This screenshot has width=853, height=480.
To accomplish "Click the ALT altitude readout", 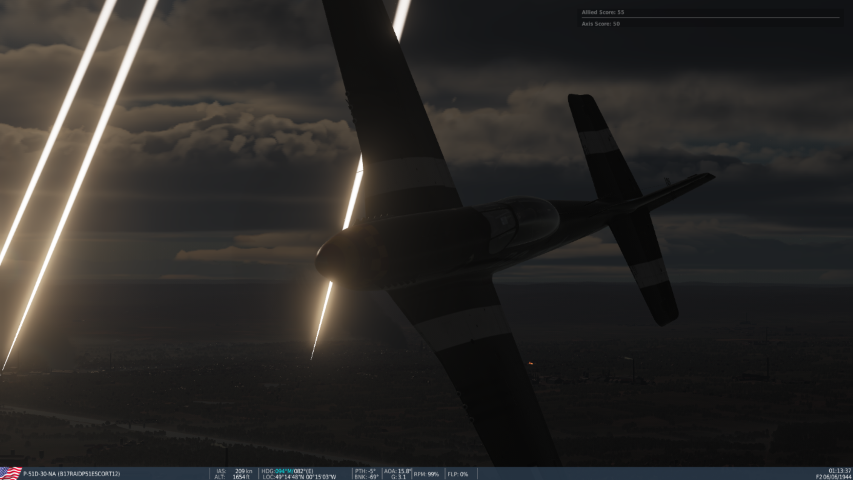I will (x=234, y=477).
